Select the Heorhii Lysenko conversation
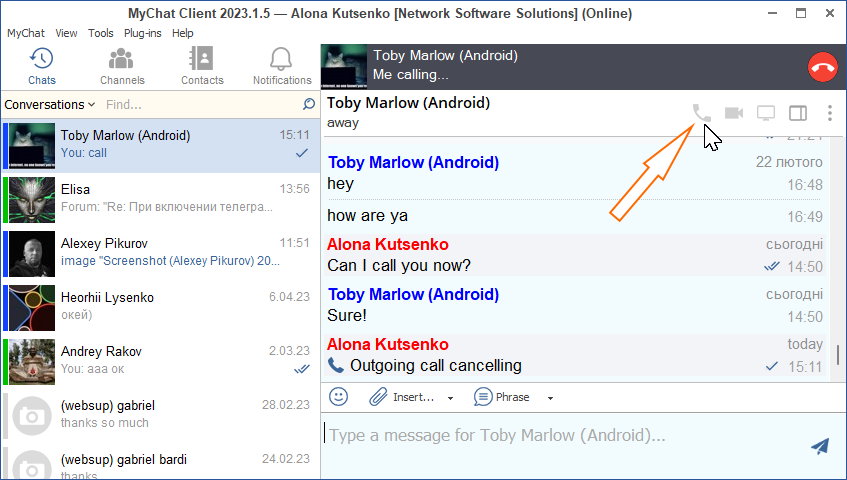The height and width of the screenshot is (480, 847). pos(161,308)
